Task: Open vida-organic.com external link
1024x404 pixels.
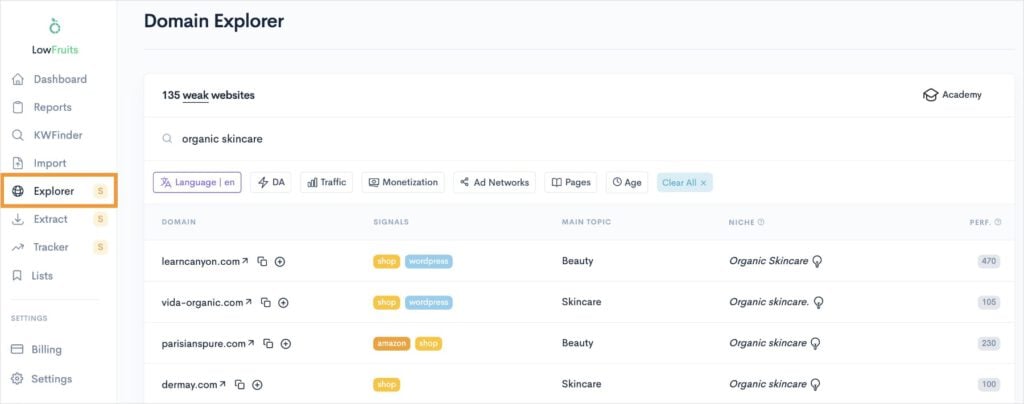Action: coord(248,302)
